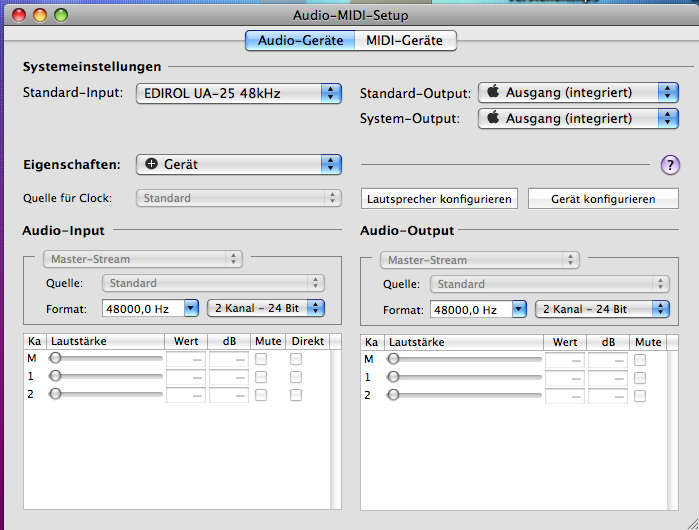Expand the Eigenschaften Gerät dropdown
Viewport: 699px width, 530px height.
click(238, 163)
